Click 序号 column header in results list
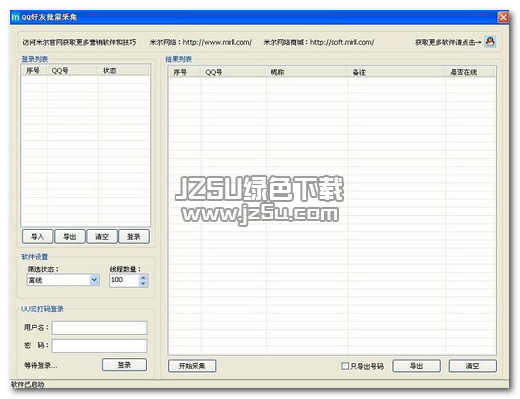The image size is (520, 399). tap(184, 72)
